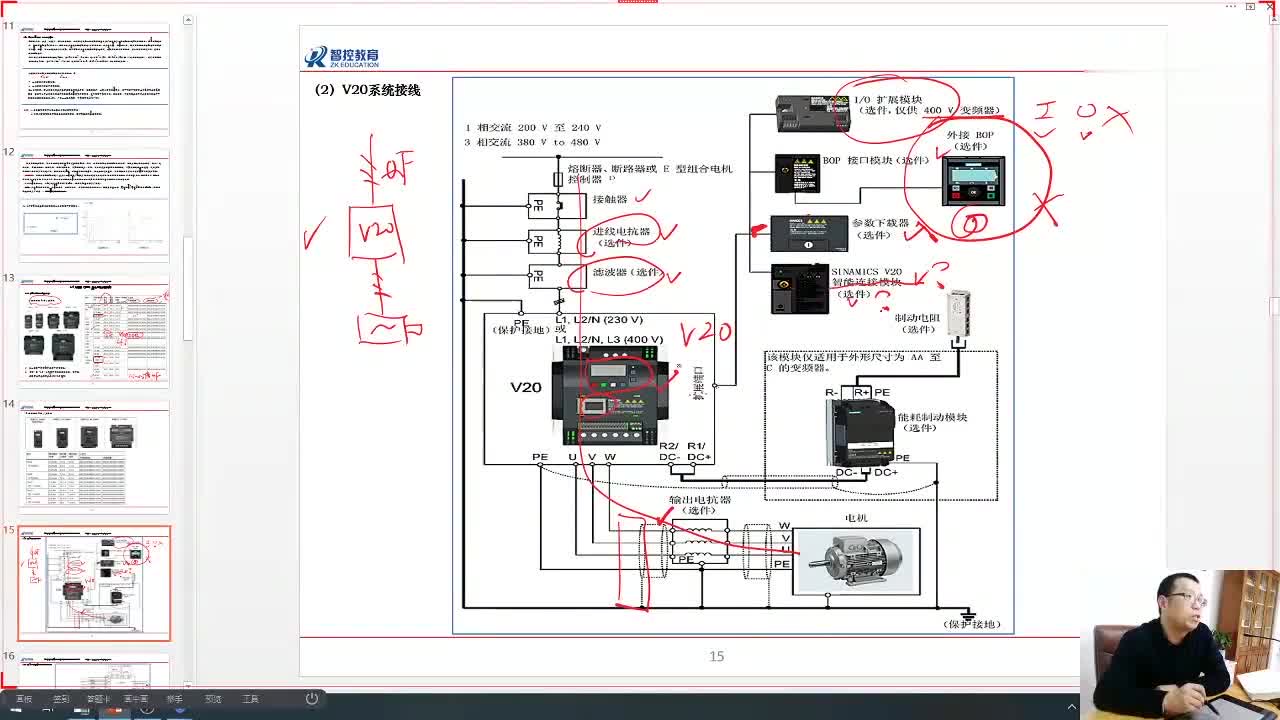Image resolution: width=1280 pixels, height=720 pixels.
Task: Click the 制动电阻 resistor image
Action: (958, 313)
